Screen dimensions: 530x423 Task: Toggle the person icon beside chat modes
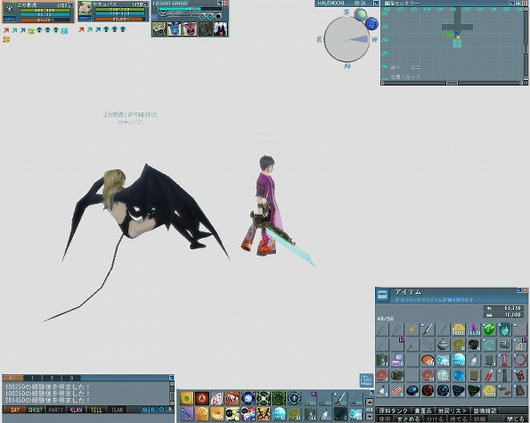click(x=170, y=409)
